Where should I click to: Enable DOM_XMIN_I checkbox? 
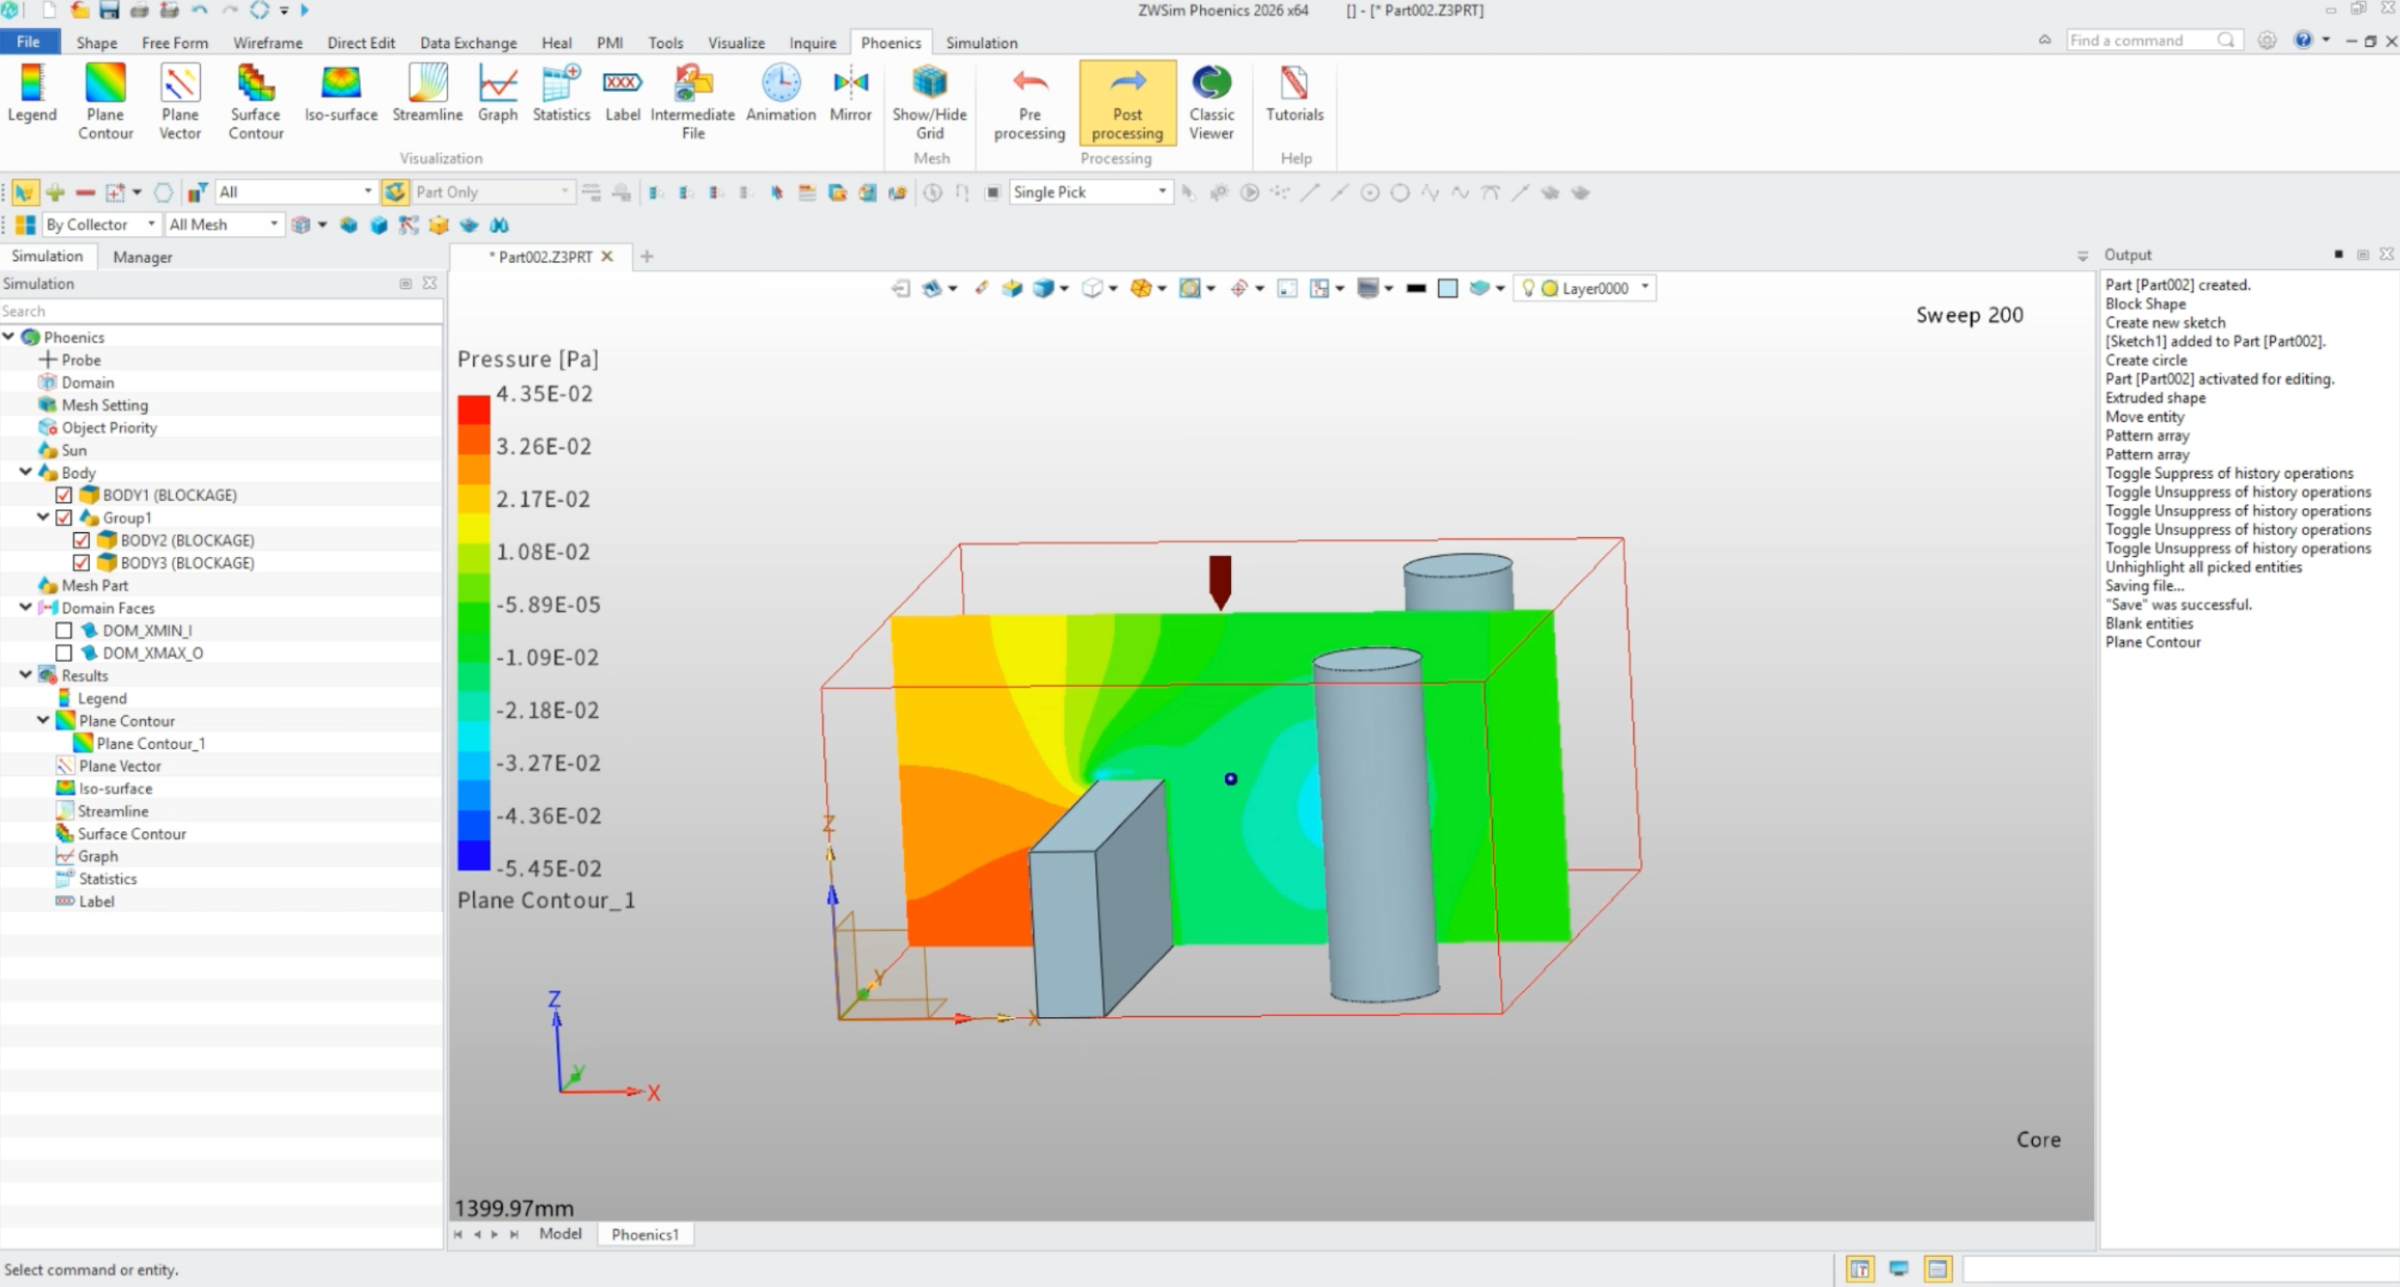click(x=64, y=631)
